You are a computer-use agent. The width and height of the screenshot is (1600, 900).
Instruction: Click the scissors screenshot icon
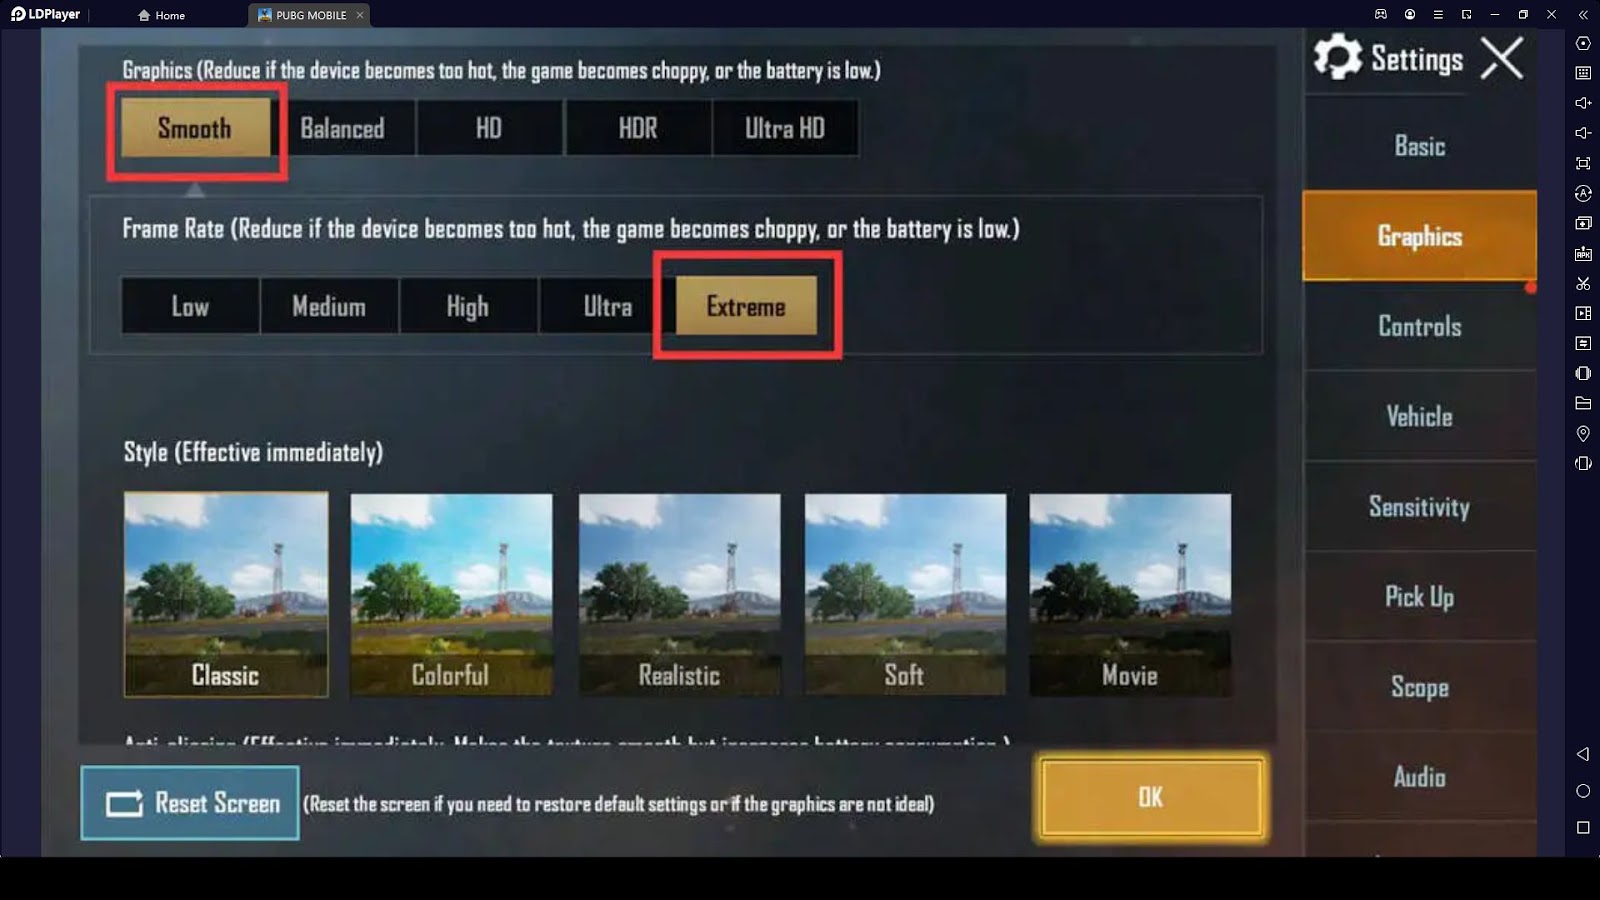(1583, 283)
